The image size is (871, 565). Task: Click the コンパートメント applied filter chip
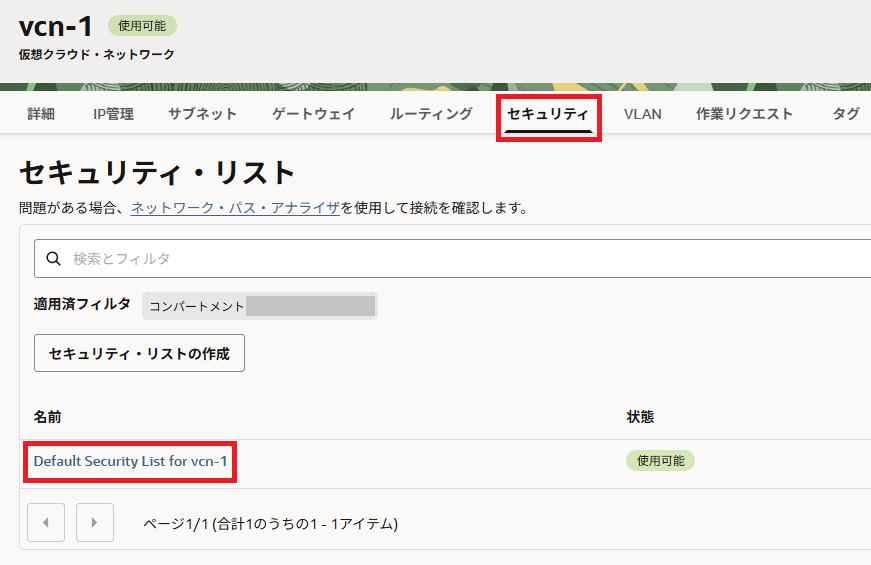pos(260,306)
